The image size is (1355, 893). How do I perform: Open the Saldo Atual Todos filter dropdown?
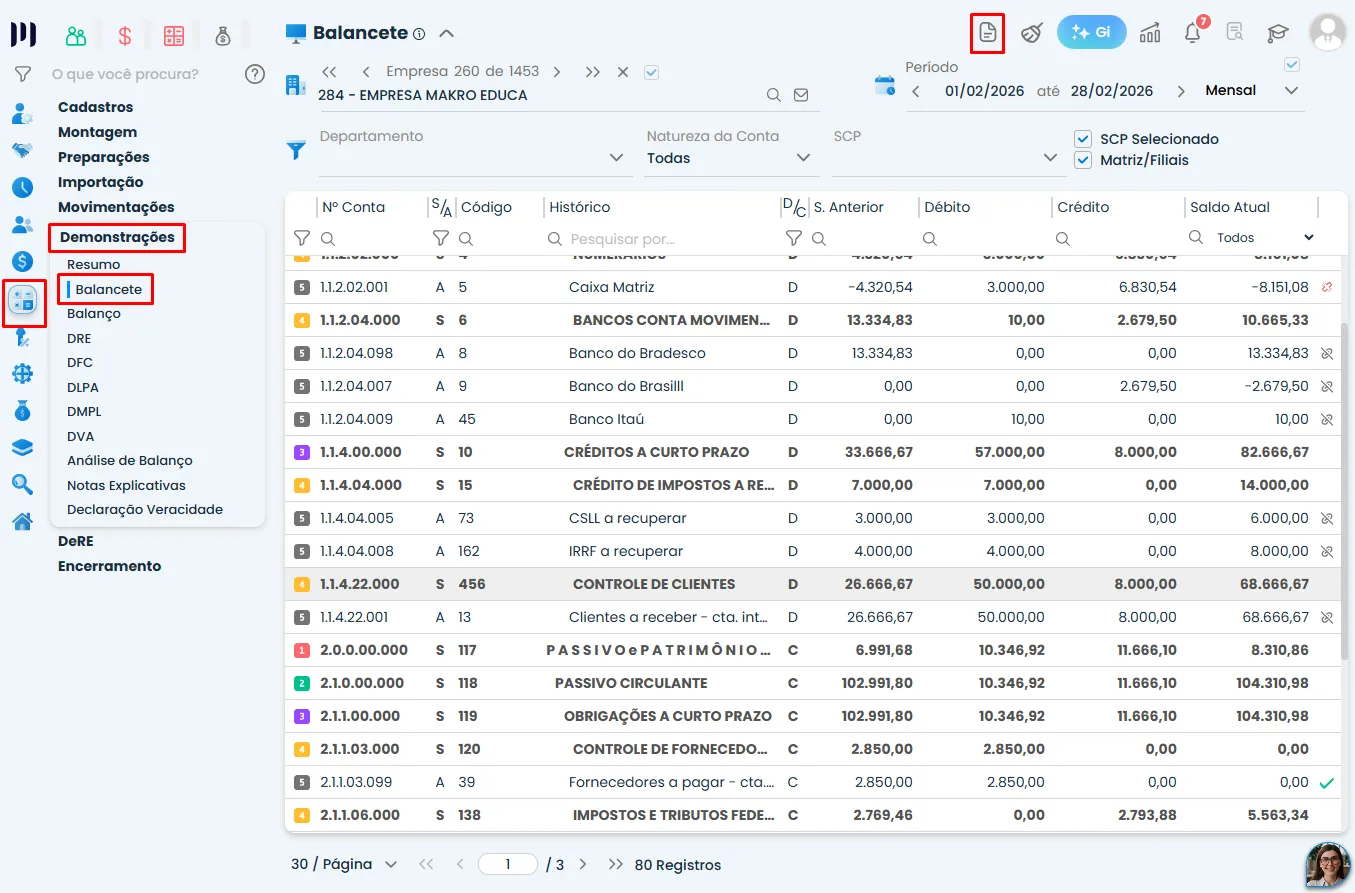[1264, 238]
